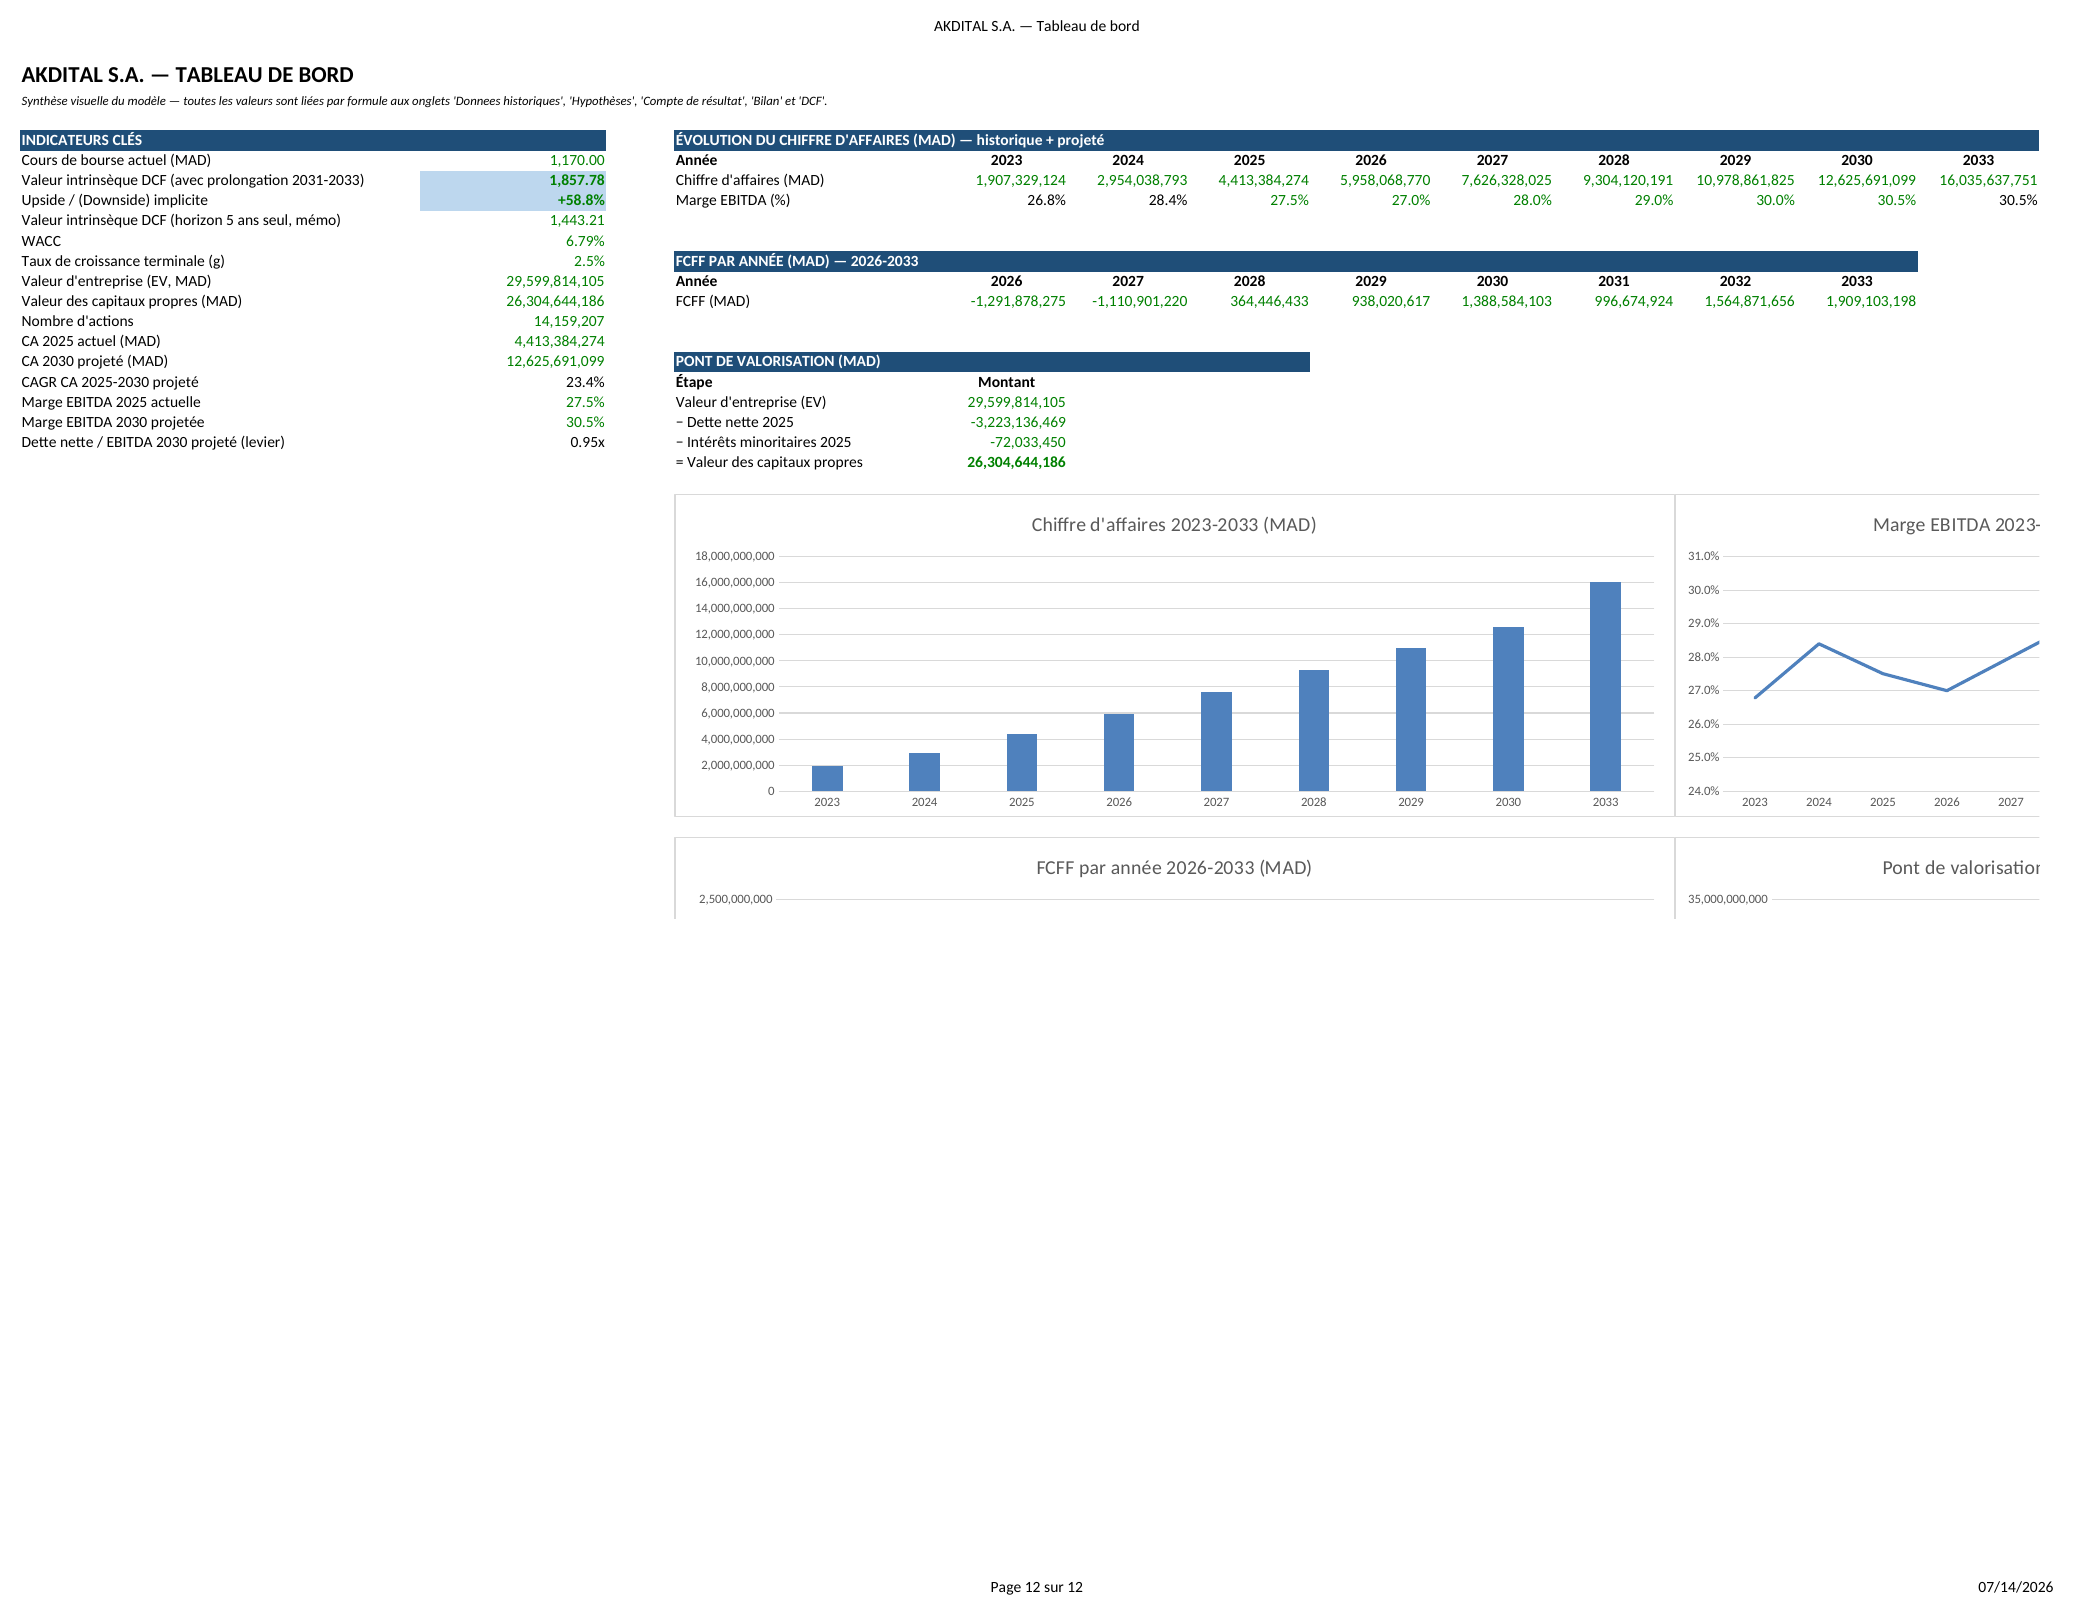Click the 'Page 12 sur 12' footer
2073x1615 pixels.
1036,1587
